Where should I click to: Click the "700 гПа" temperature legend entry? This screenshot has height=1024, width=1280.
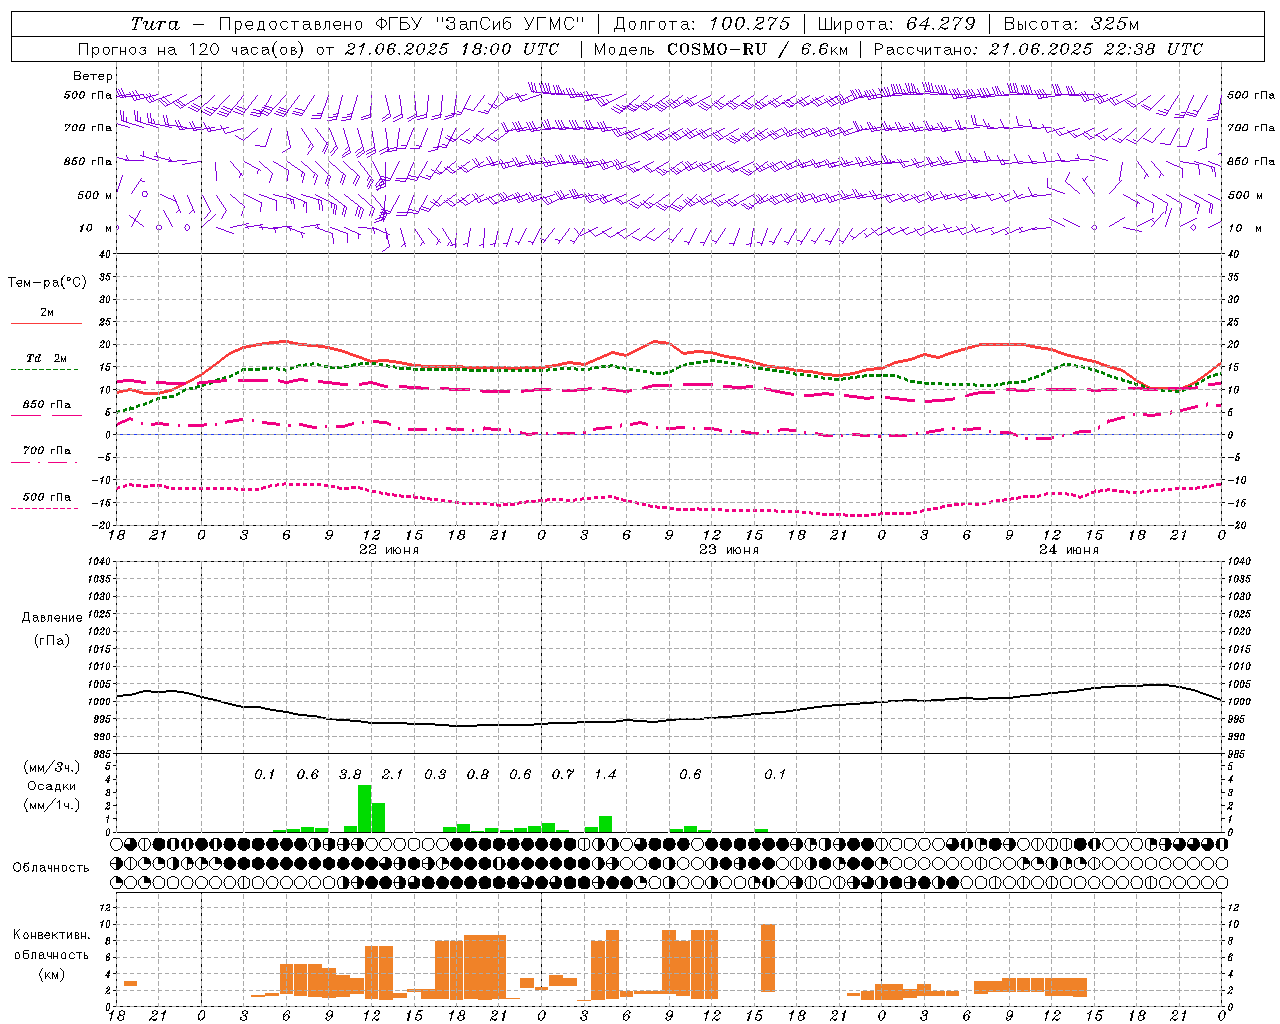point(47,450)
